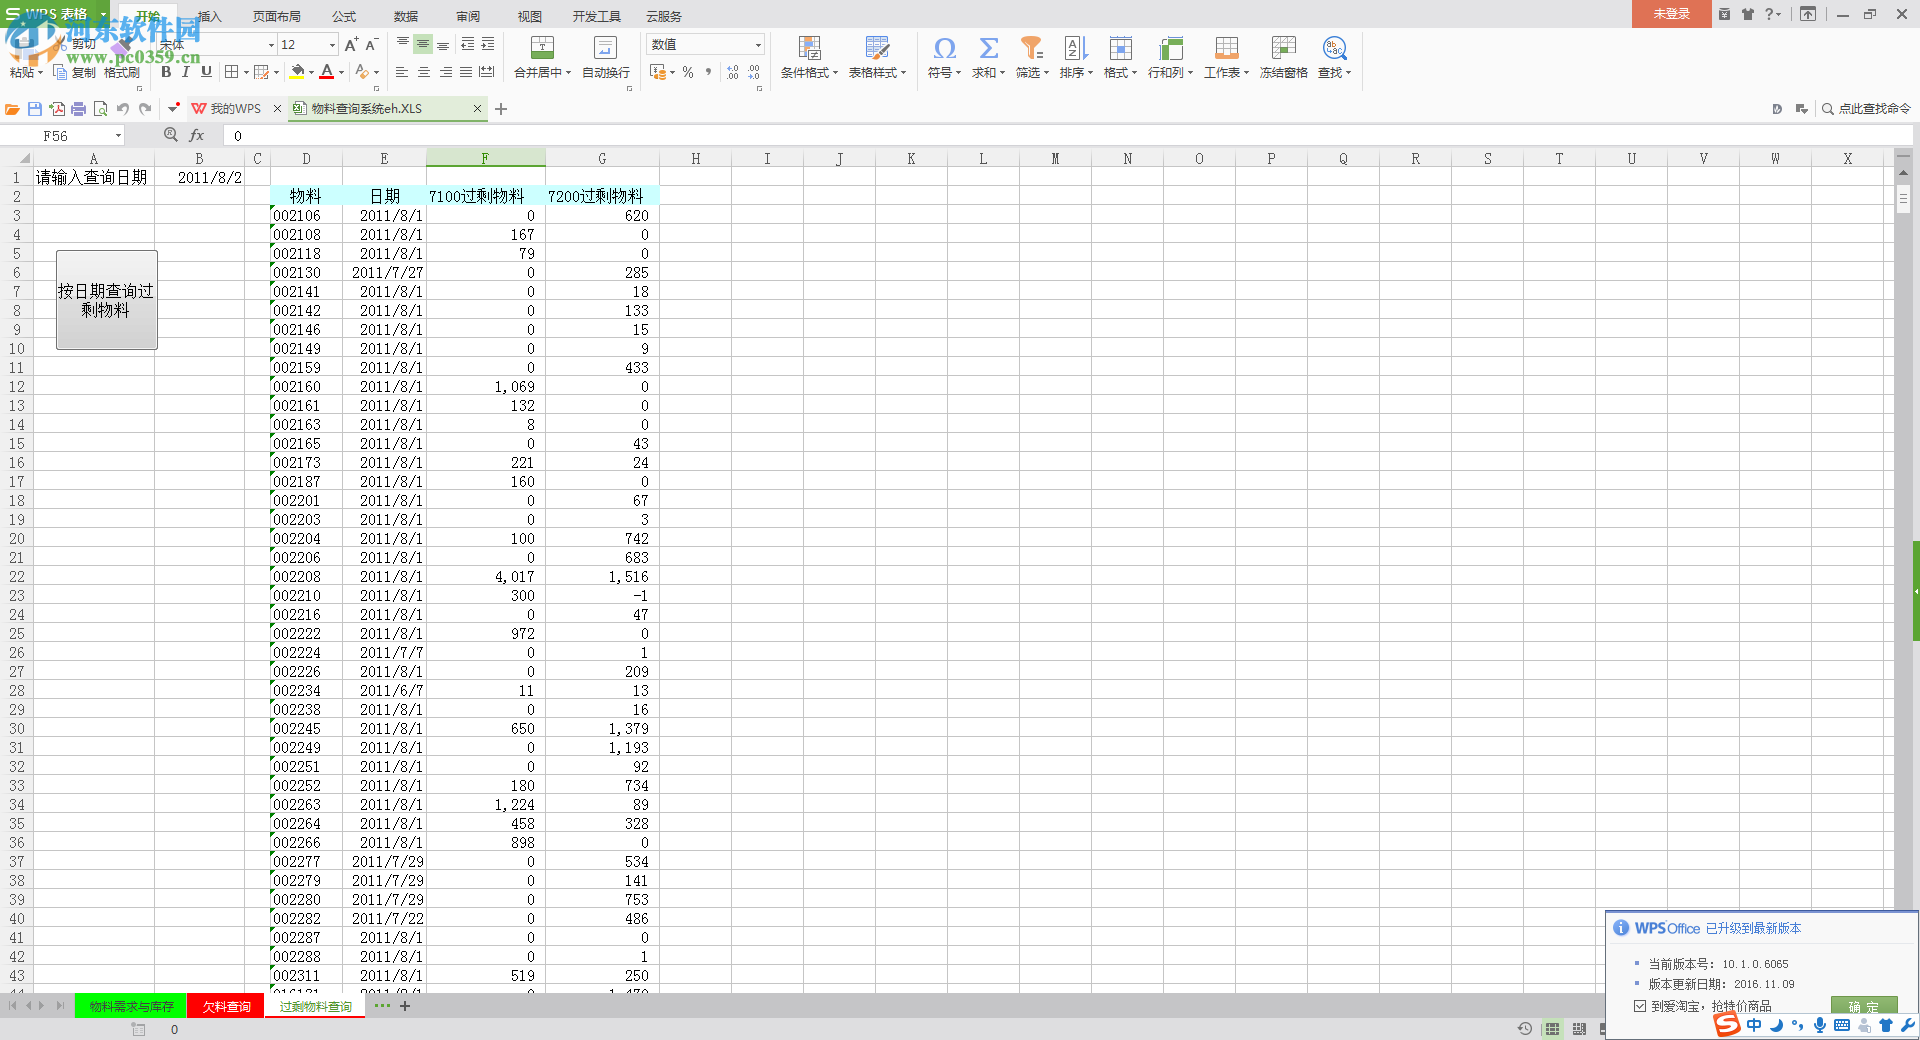Click the print preview icon
This screenshot has height=1040, width=1920.
pos(101,108)
